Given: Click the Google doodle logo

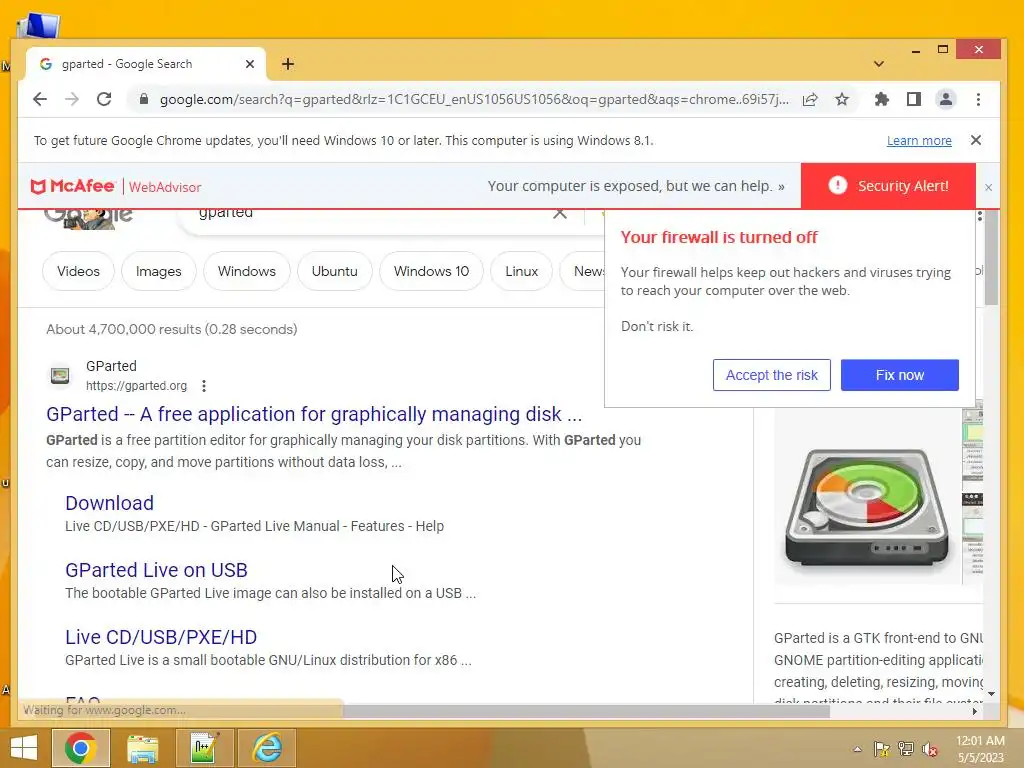Looking at the screenshot, I should coord(89,219).
